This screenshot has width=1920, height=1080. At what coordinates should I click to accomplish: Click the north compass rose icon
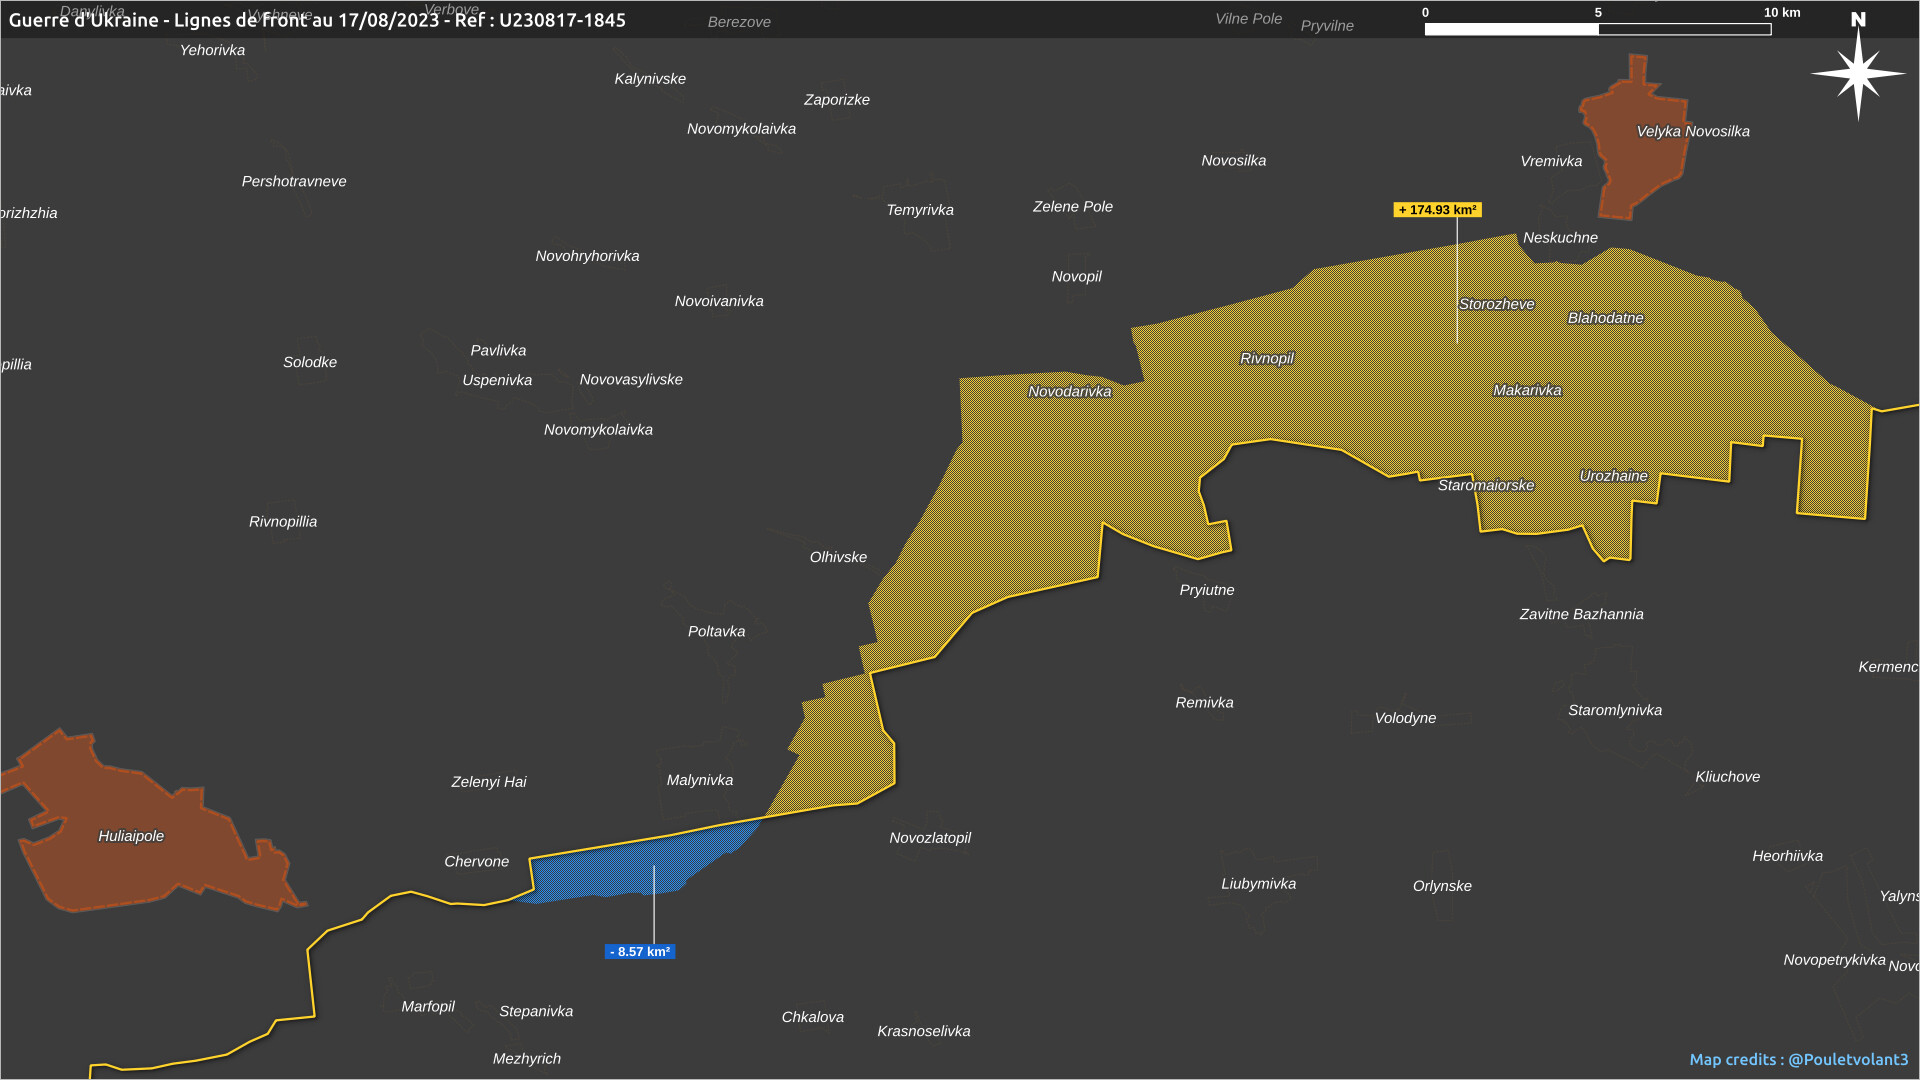(x=1858, y=72)
